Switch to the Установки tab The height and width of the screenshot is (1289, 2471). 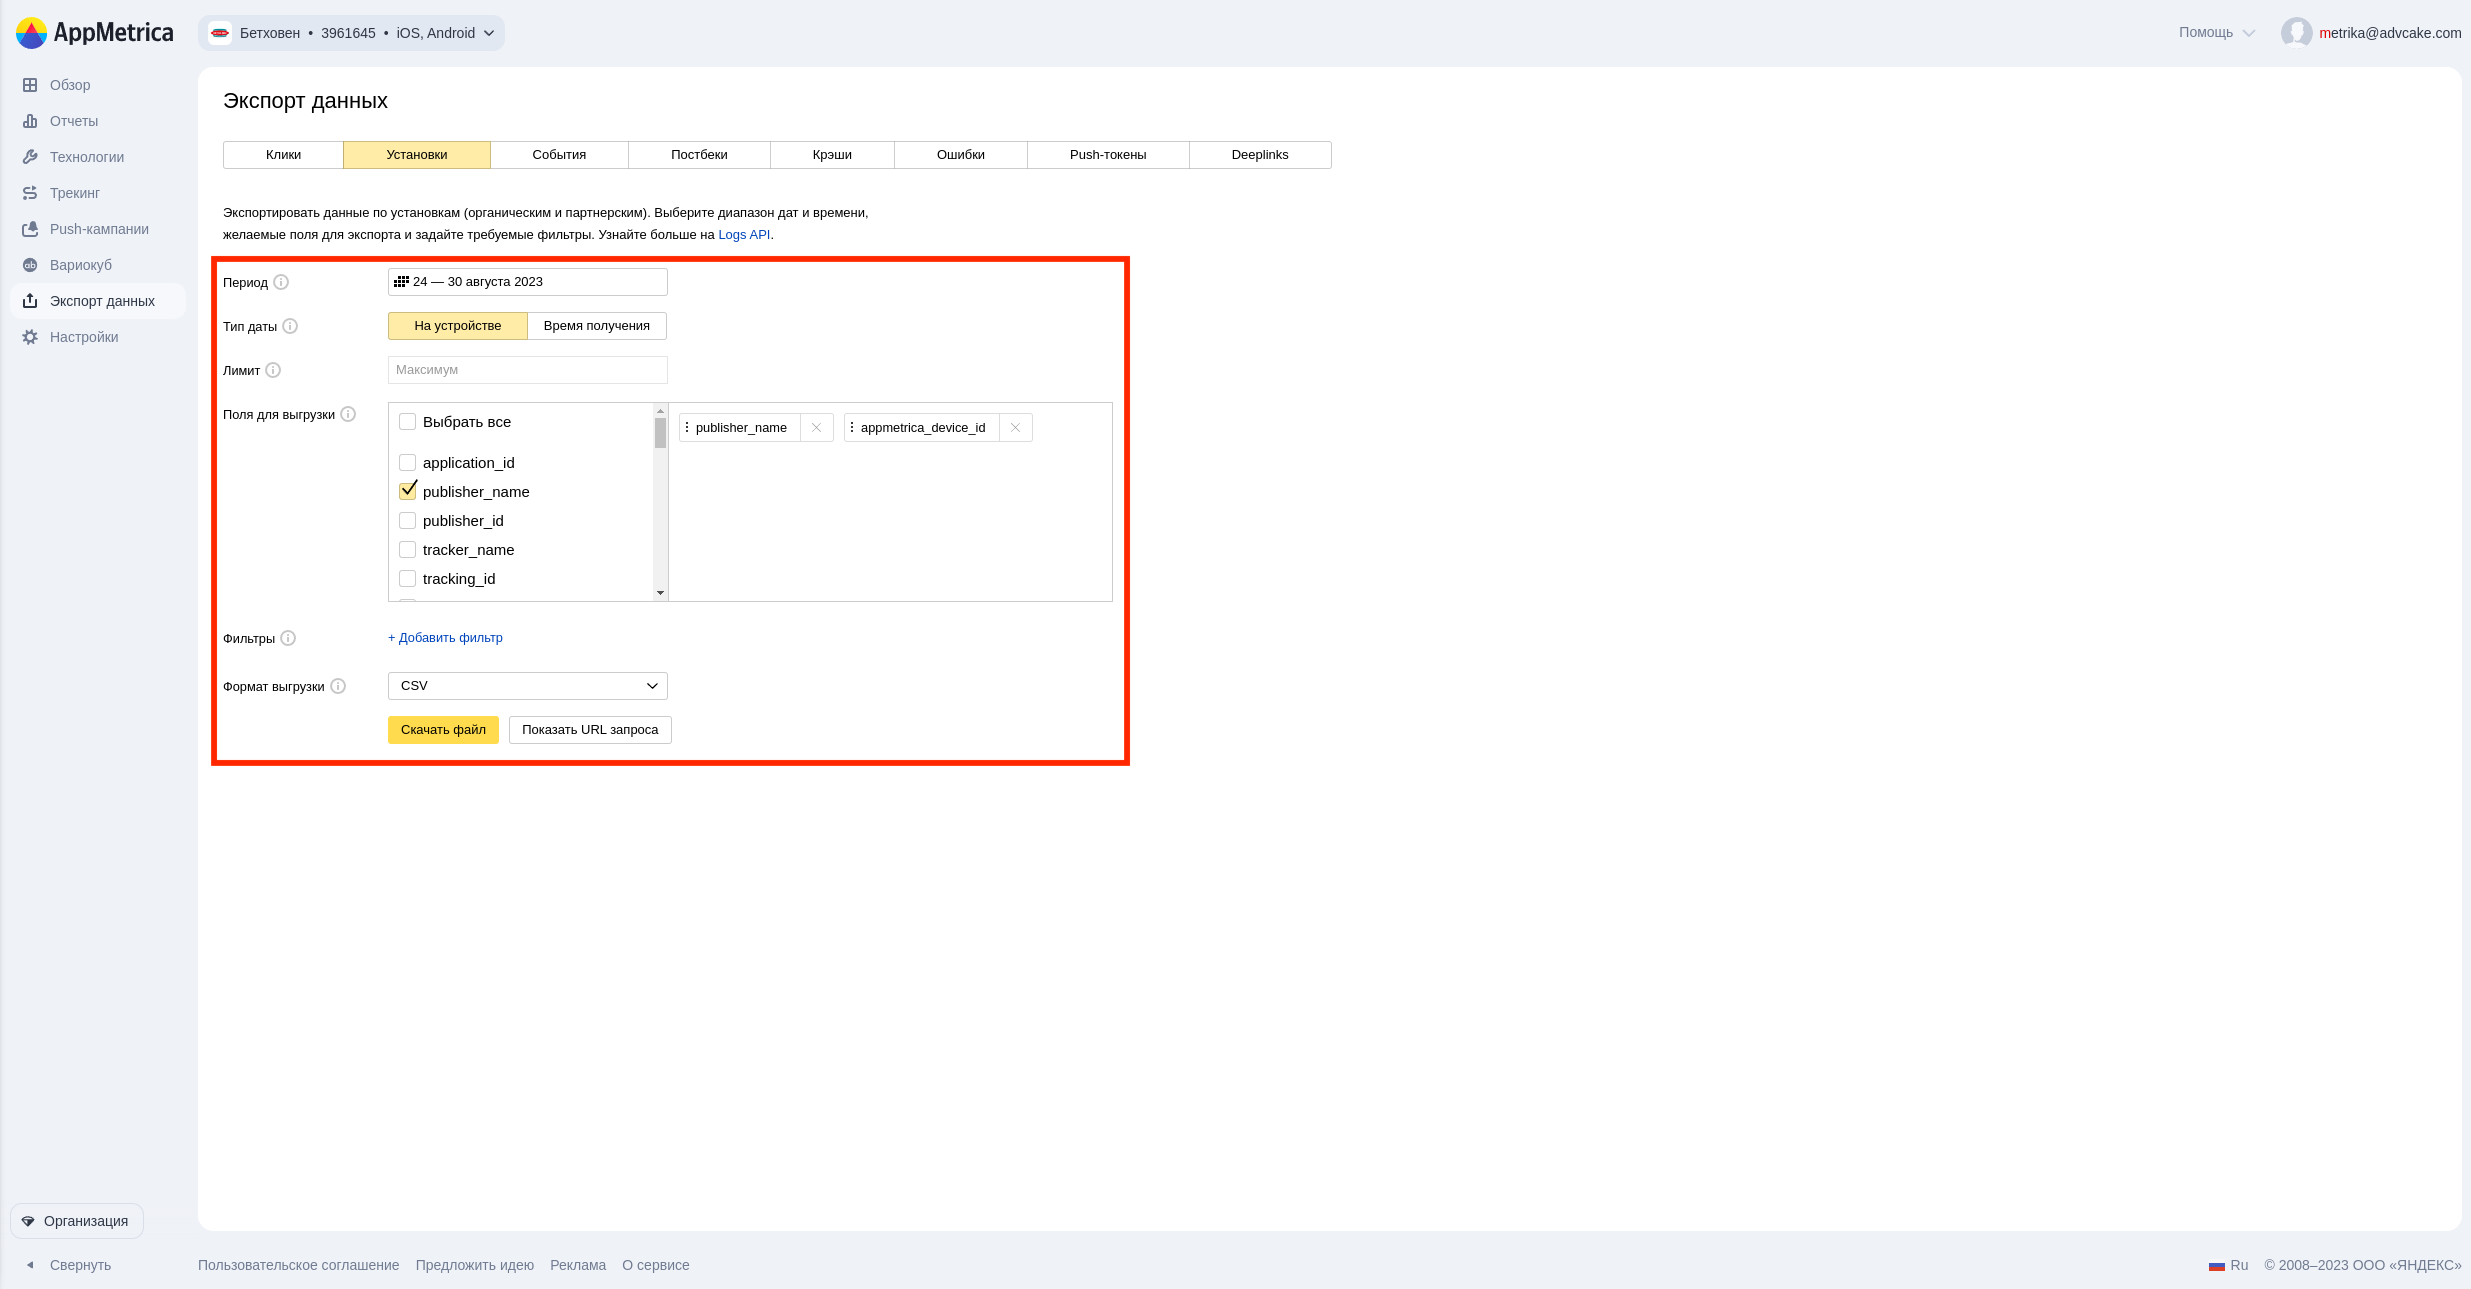pyautogui.click(x=417, y=155)
